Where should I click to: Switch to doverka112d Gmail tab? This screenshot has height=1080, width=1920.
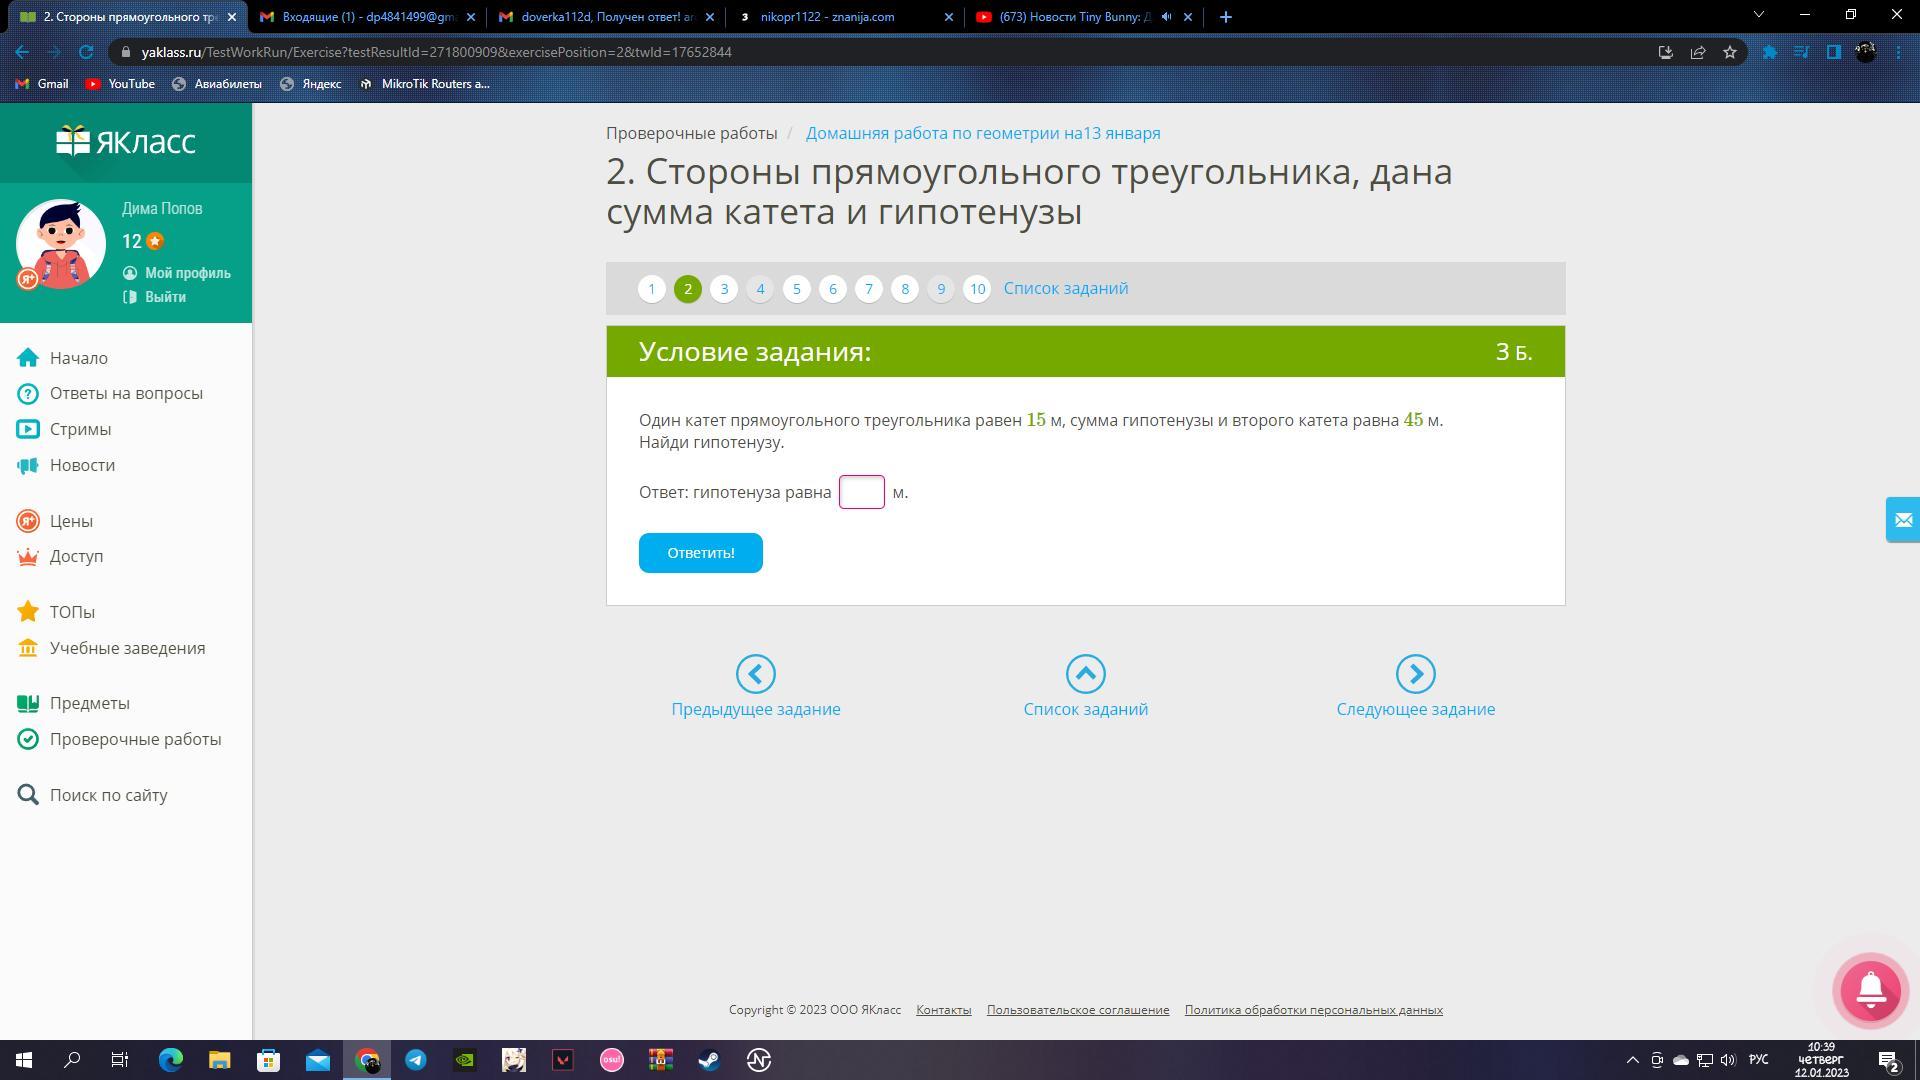click(606, 17)
